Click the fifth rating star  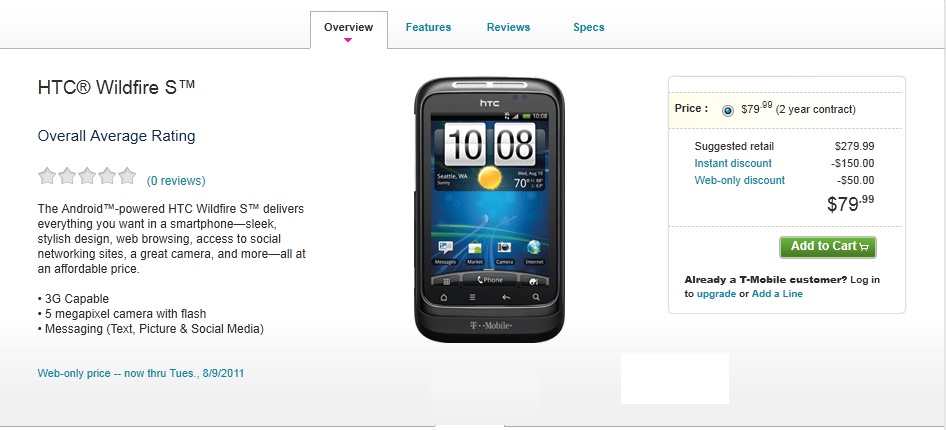point(127,176)
